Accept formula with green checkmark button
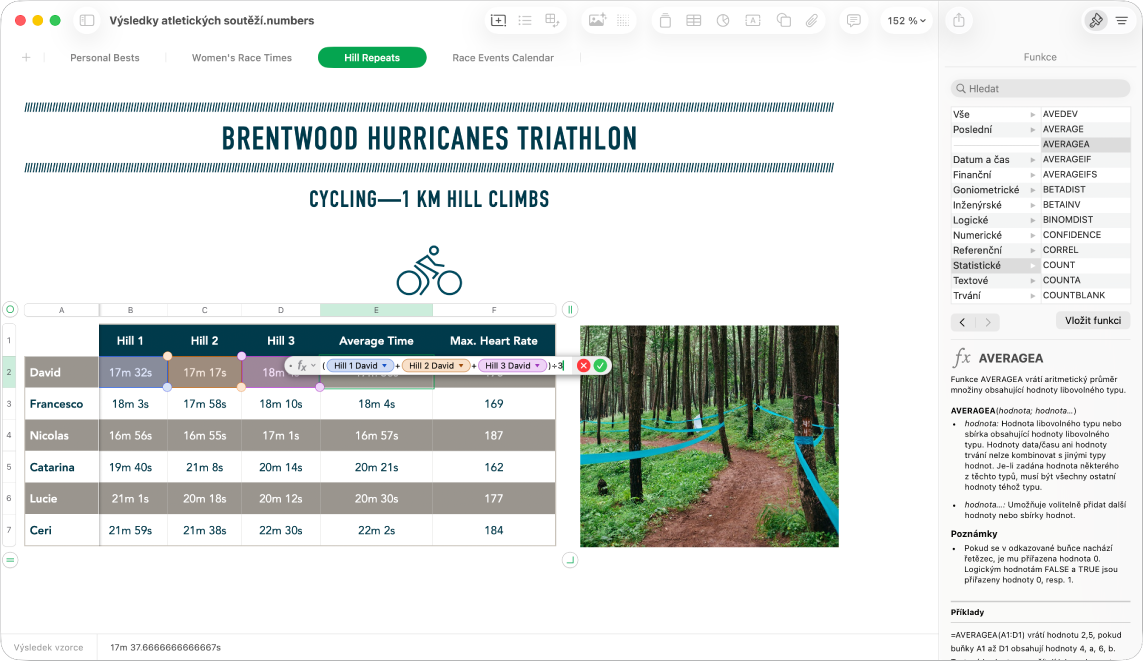The width and height of the screenshot is (1146, 662). (x=601, y=366)
